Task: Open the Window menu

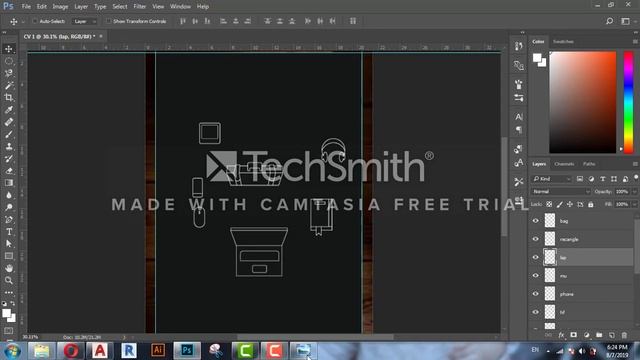Action: point(180,7)
